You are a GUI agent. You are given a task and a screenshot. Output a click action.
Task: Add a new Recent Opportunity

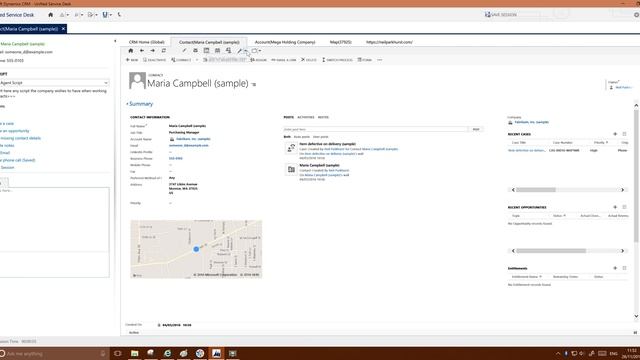tap(615, 207)
